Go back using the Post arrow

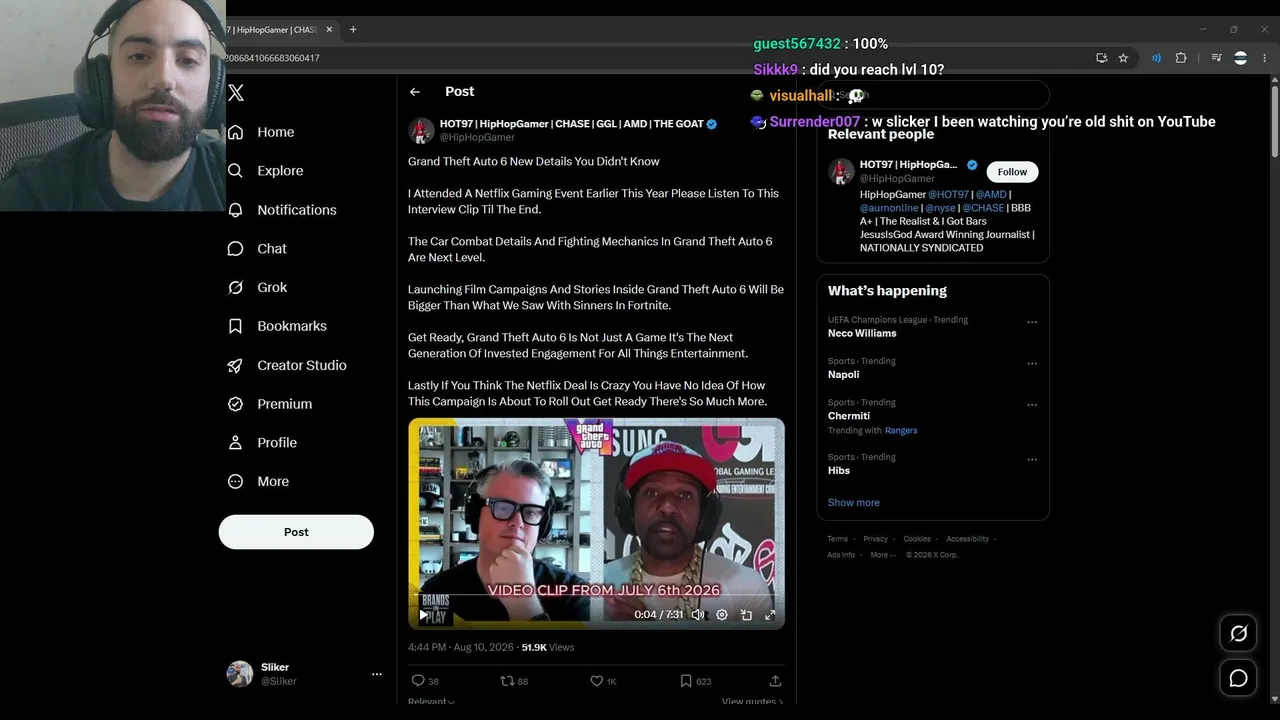pyautogui.click(x=415, y=92)
